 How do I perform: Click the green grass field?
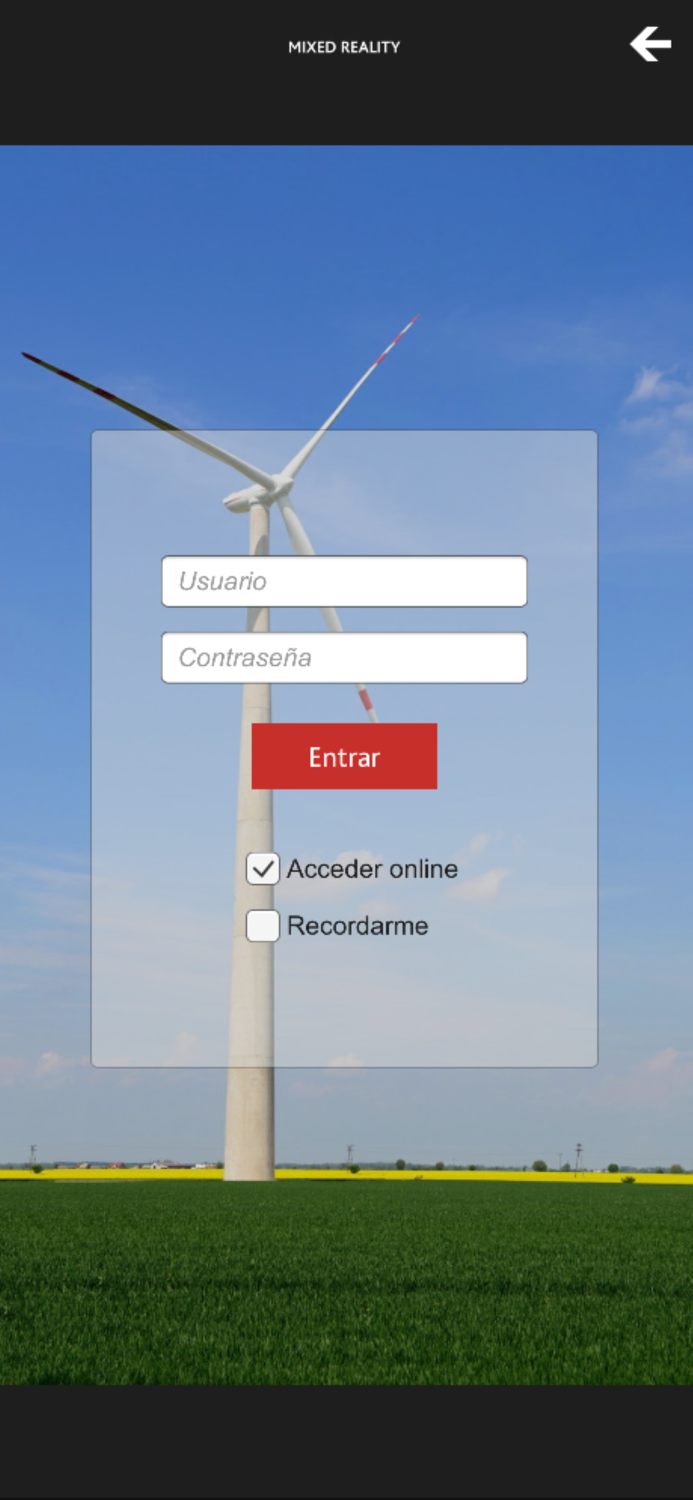pos(346,1285)
